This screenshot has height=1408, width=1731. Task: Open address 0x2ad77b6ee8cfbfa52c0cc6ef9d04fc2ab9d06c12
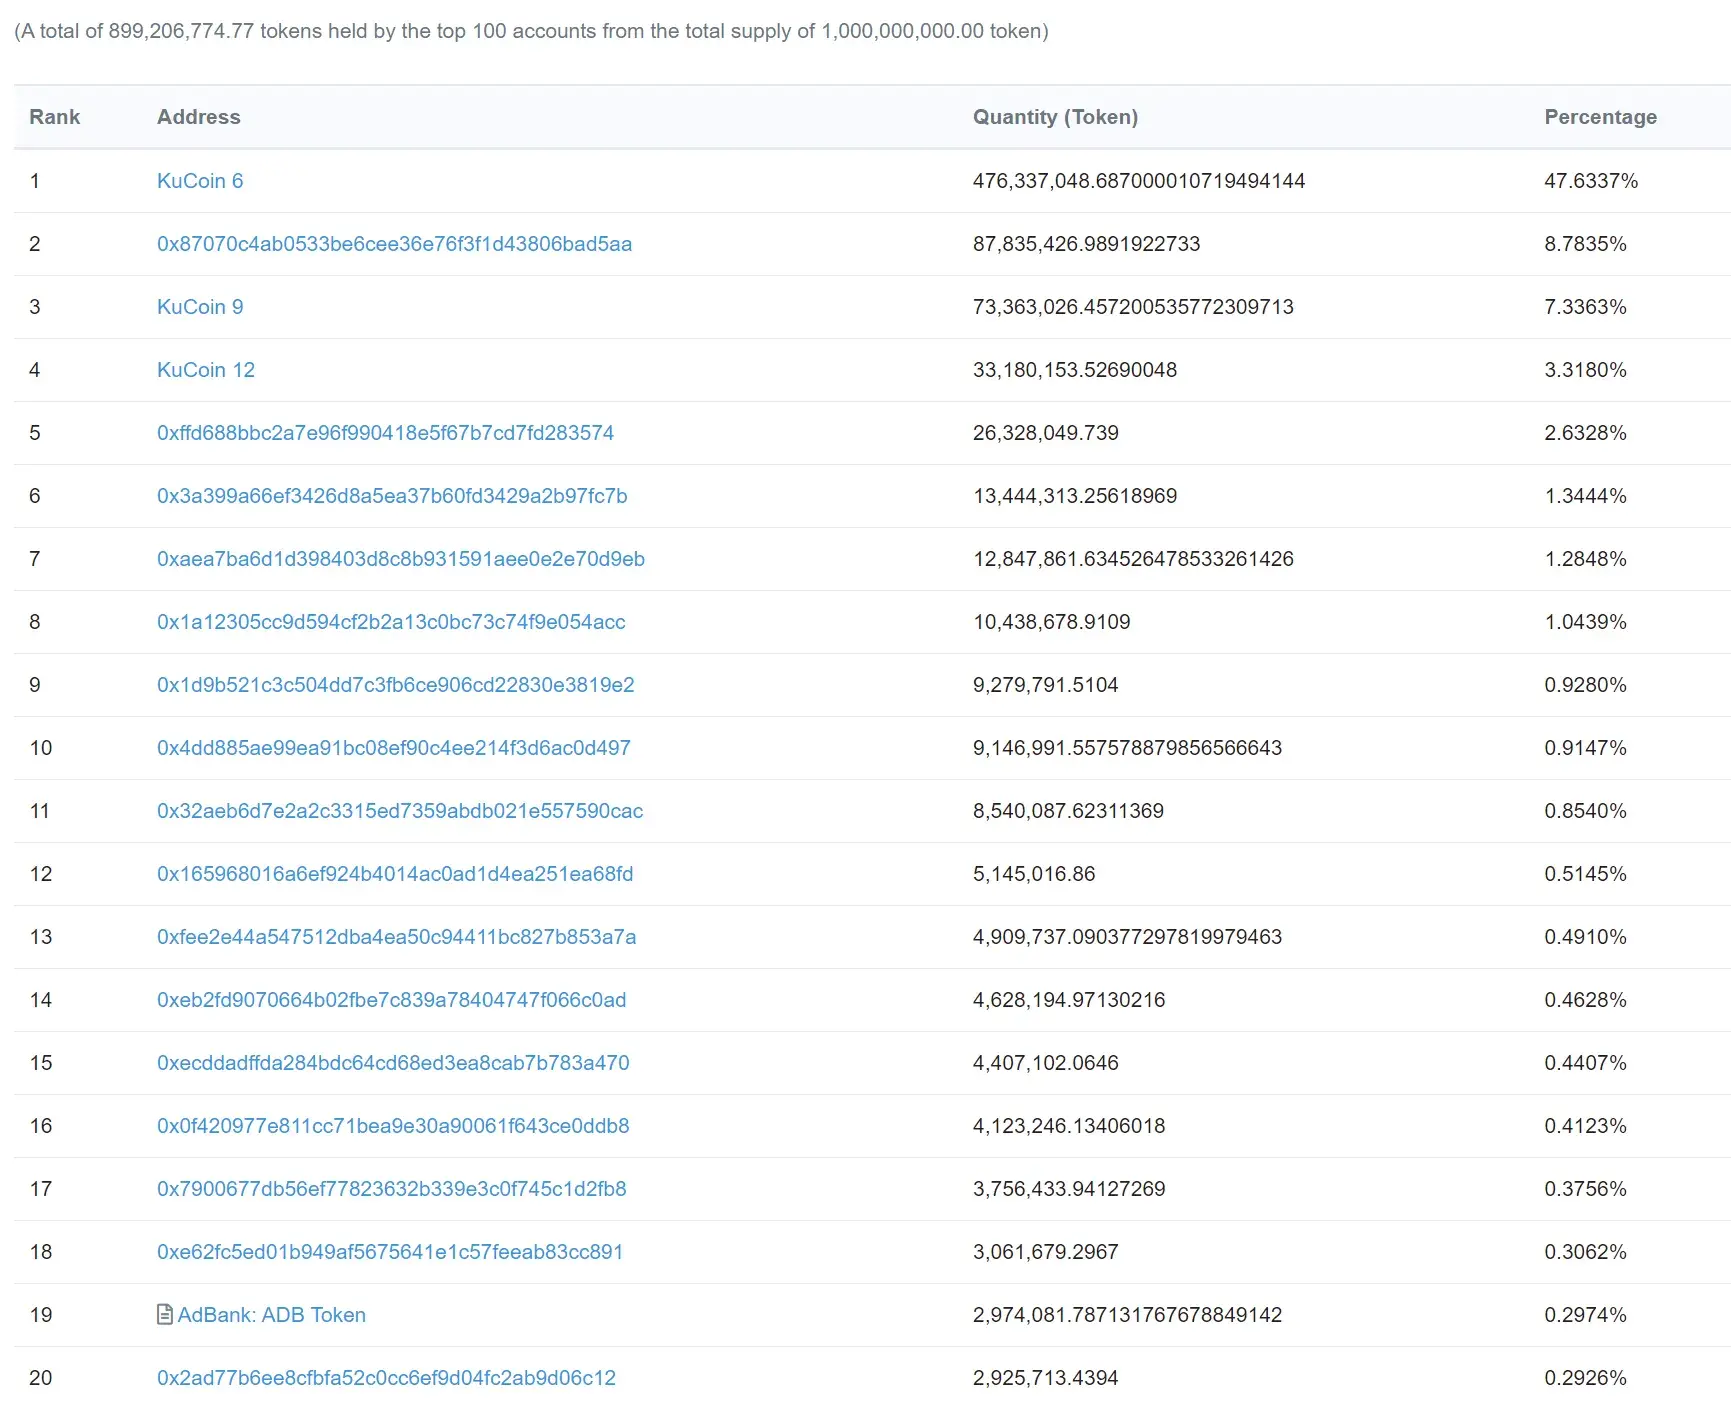pos(386,1378)
